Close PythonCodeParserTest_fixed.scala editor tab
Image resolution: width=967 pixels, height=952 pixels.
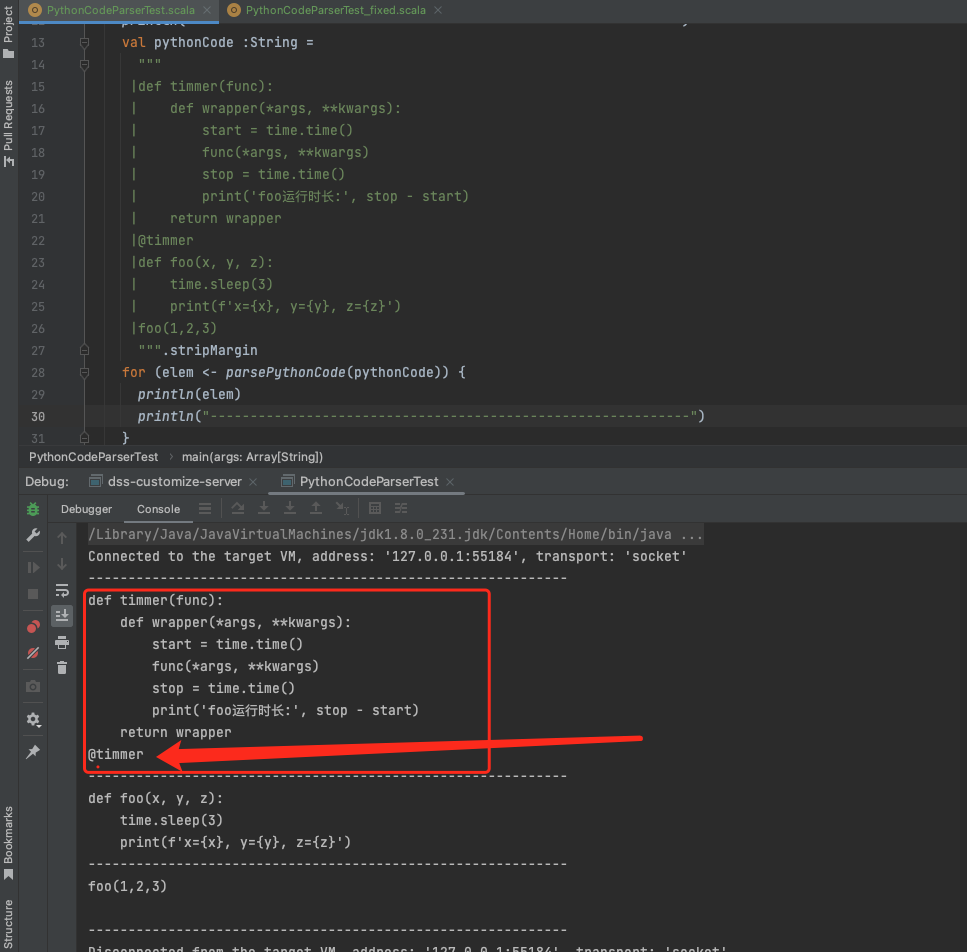pyautogui.click(x=438, y=10)
